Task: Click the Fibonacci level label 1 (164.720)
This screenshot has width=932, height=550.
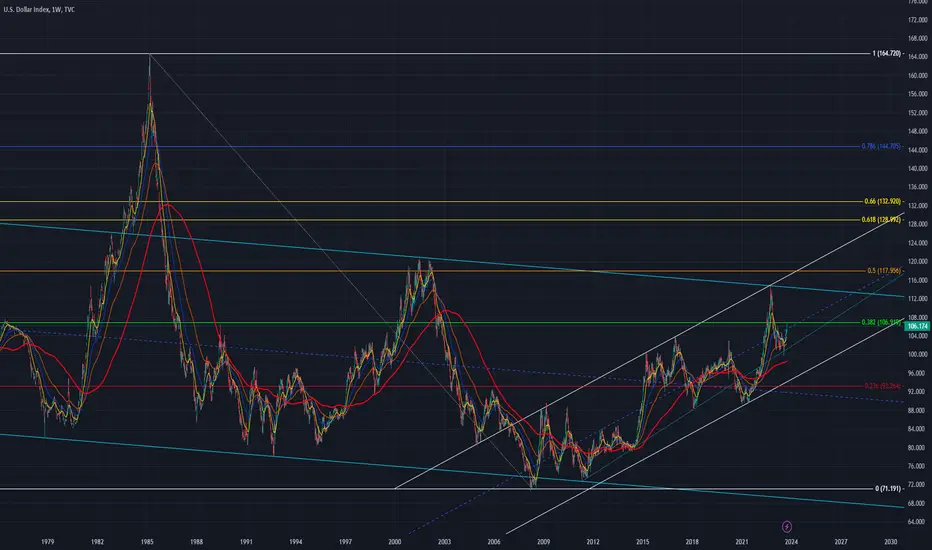Action: (886, 54)
